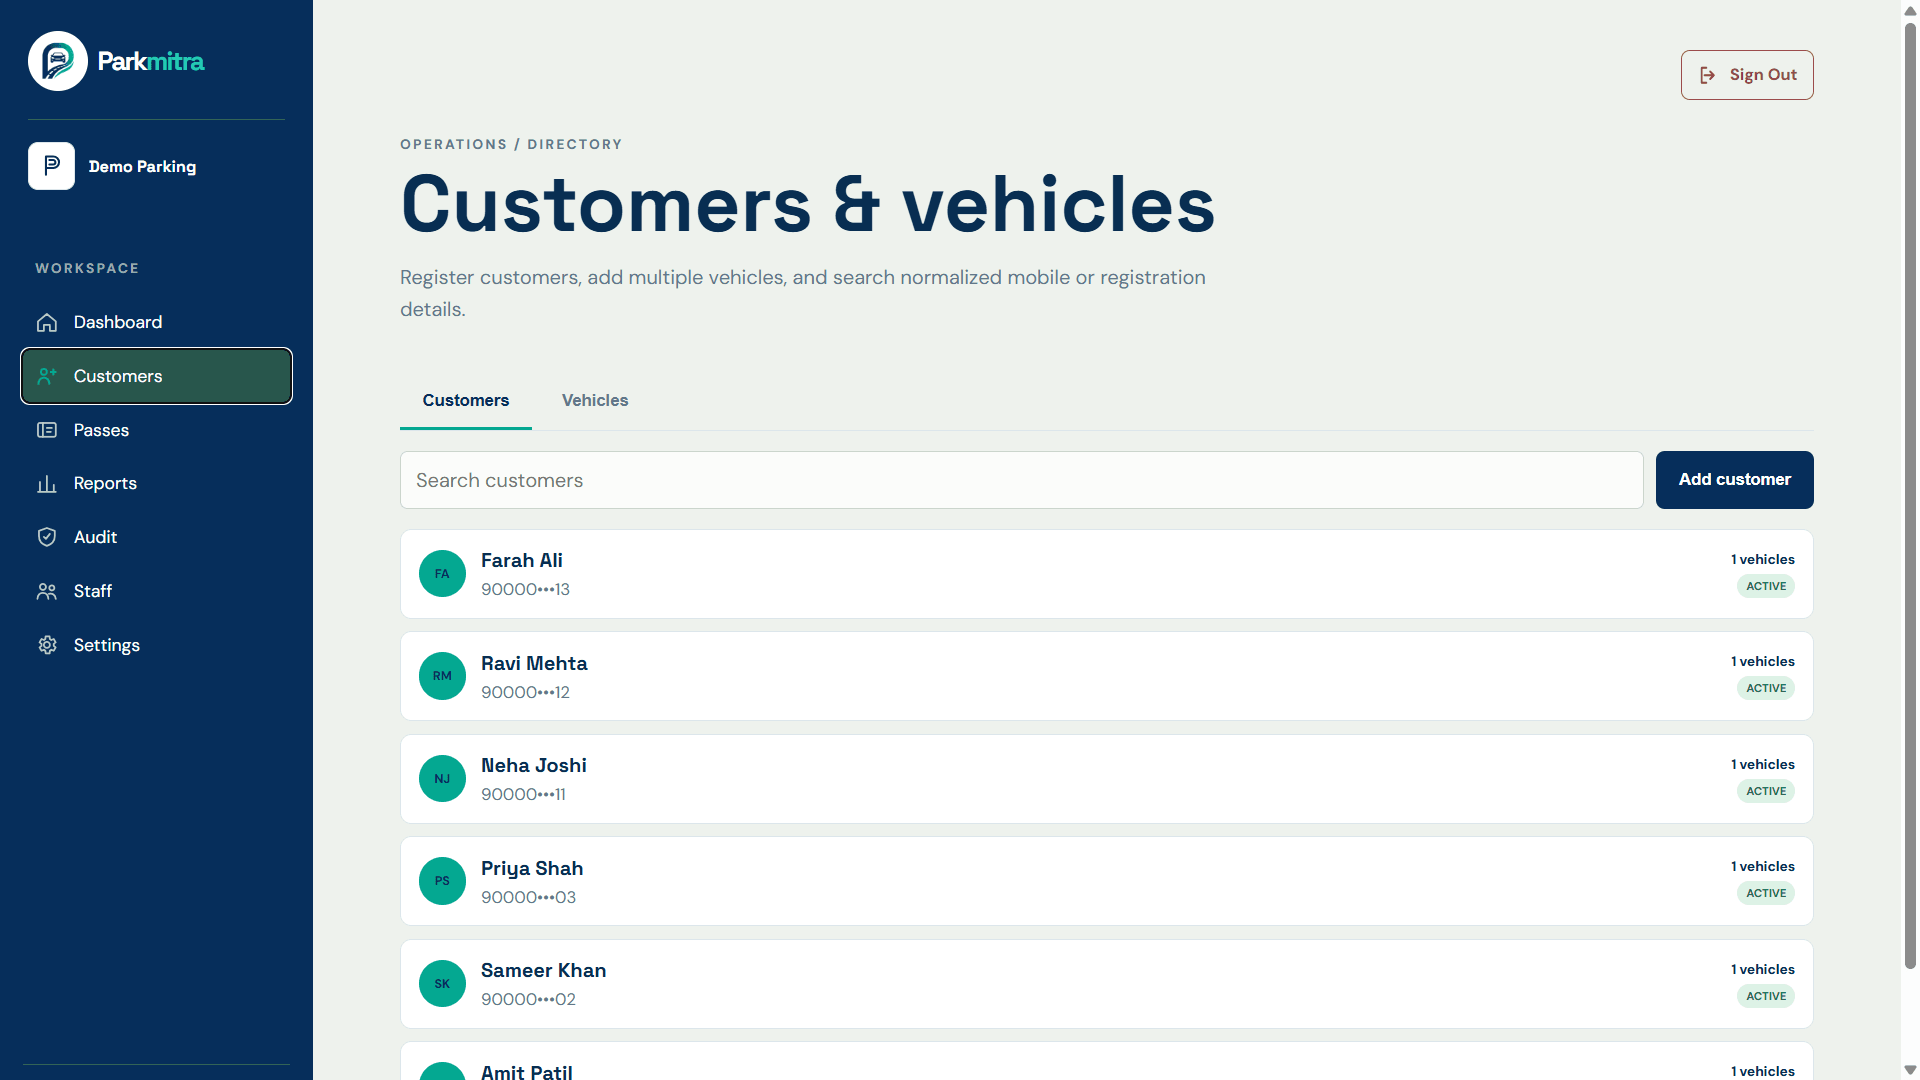1920x1080 pixels.
Task: Click phone number 90000•••03
Action: (x=528, y=897)
